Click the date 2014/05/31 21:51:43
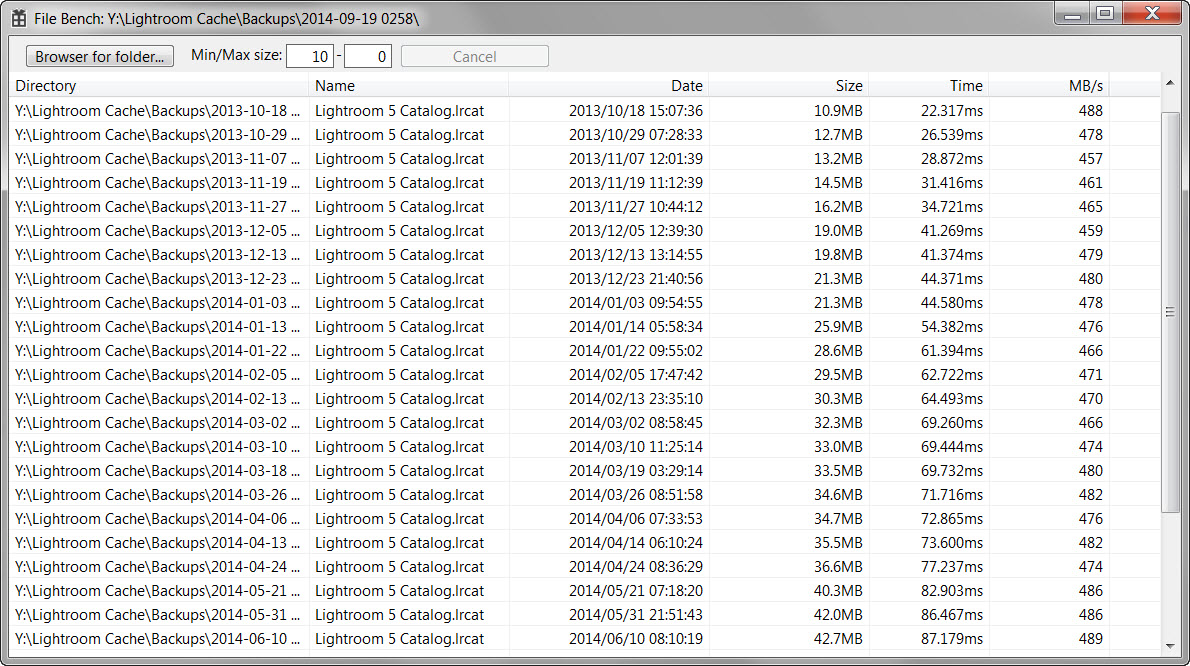1190x666 pixels. (636, 615)
